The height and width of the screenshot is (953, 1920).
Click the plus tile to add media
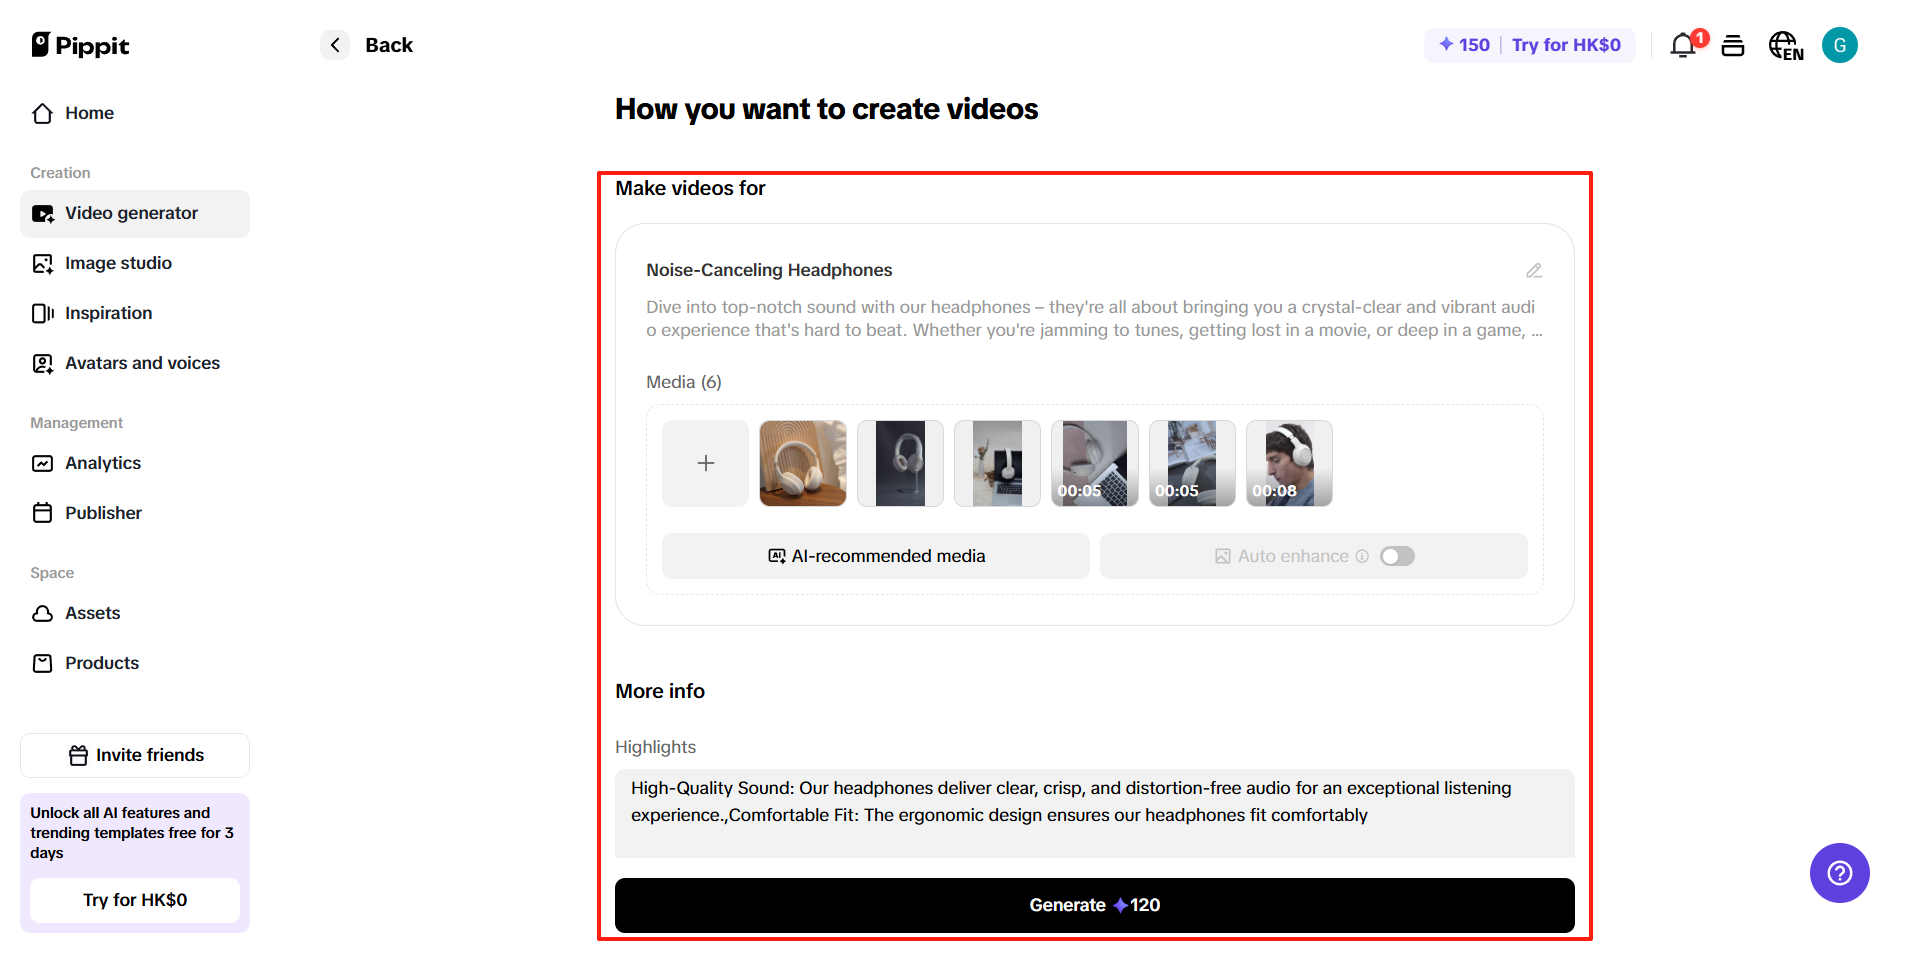click(705, 463)
